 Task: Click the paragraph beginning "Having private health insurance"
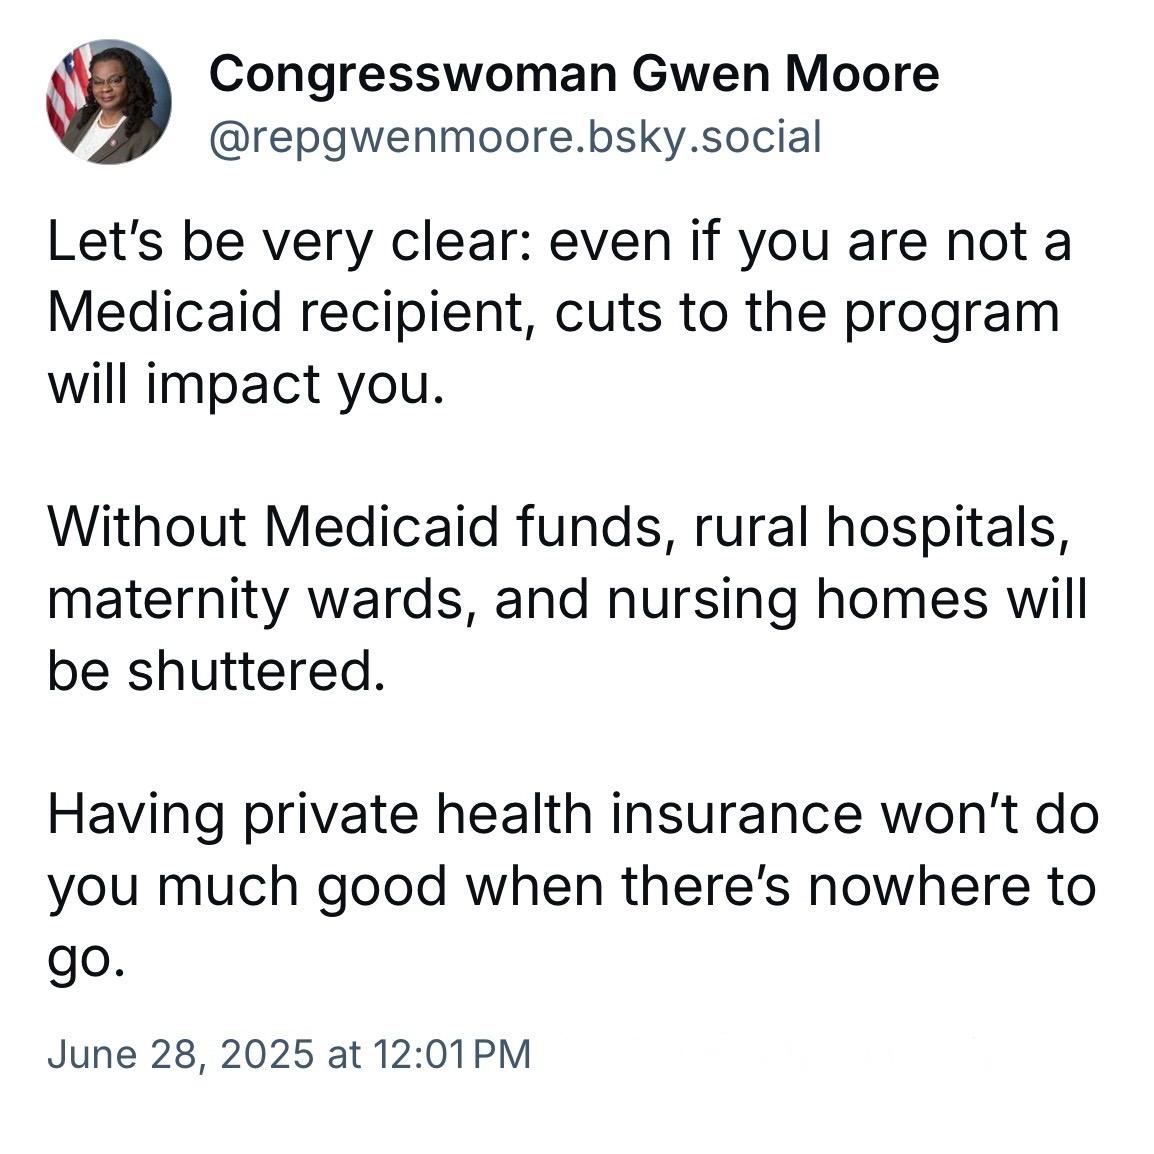tap(573, 887)
